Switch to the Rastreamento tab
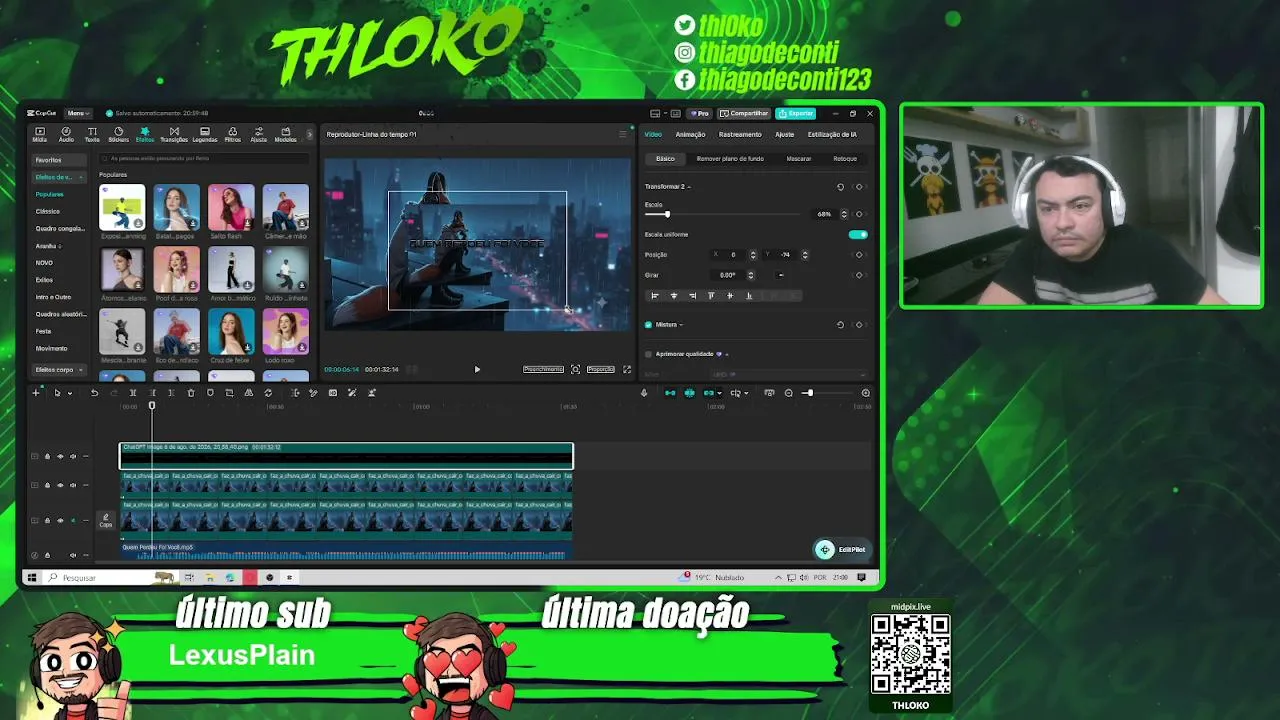Viewport: 1280px width, 720px height. coord(740,134)
